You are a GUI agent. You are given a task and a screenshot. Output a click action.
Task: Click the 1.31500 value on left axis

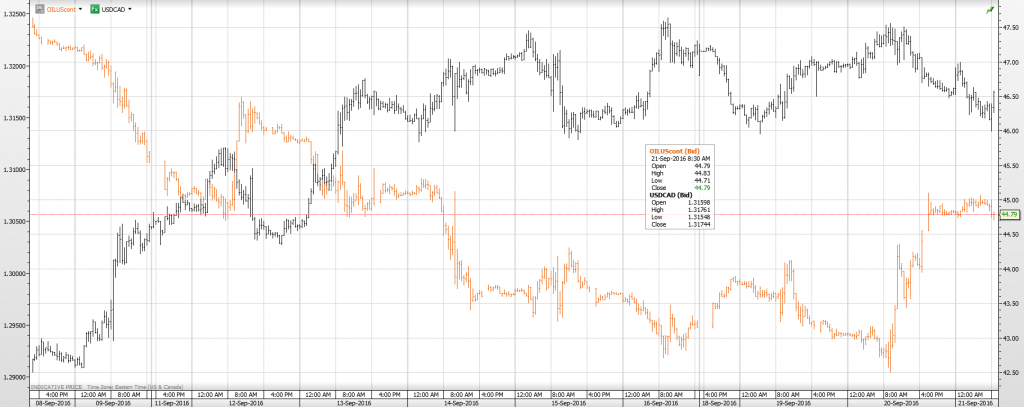point(14,118)
